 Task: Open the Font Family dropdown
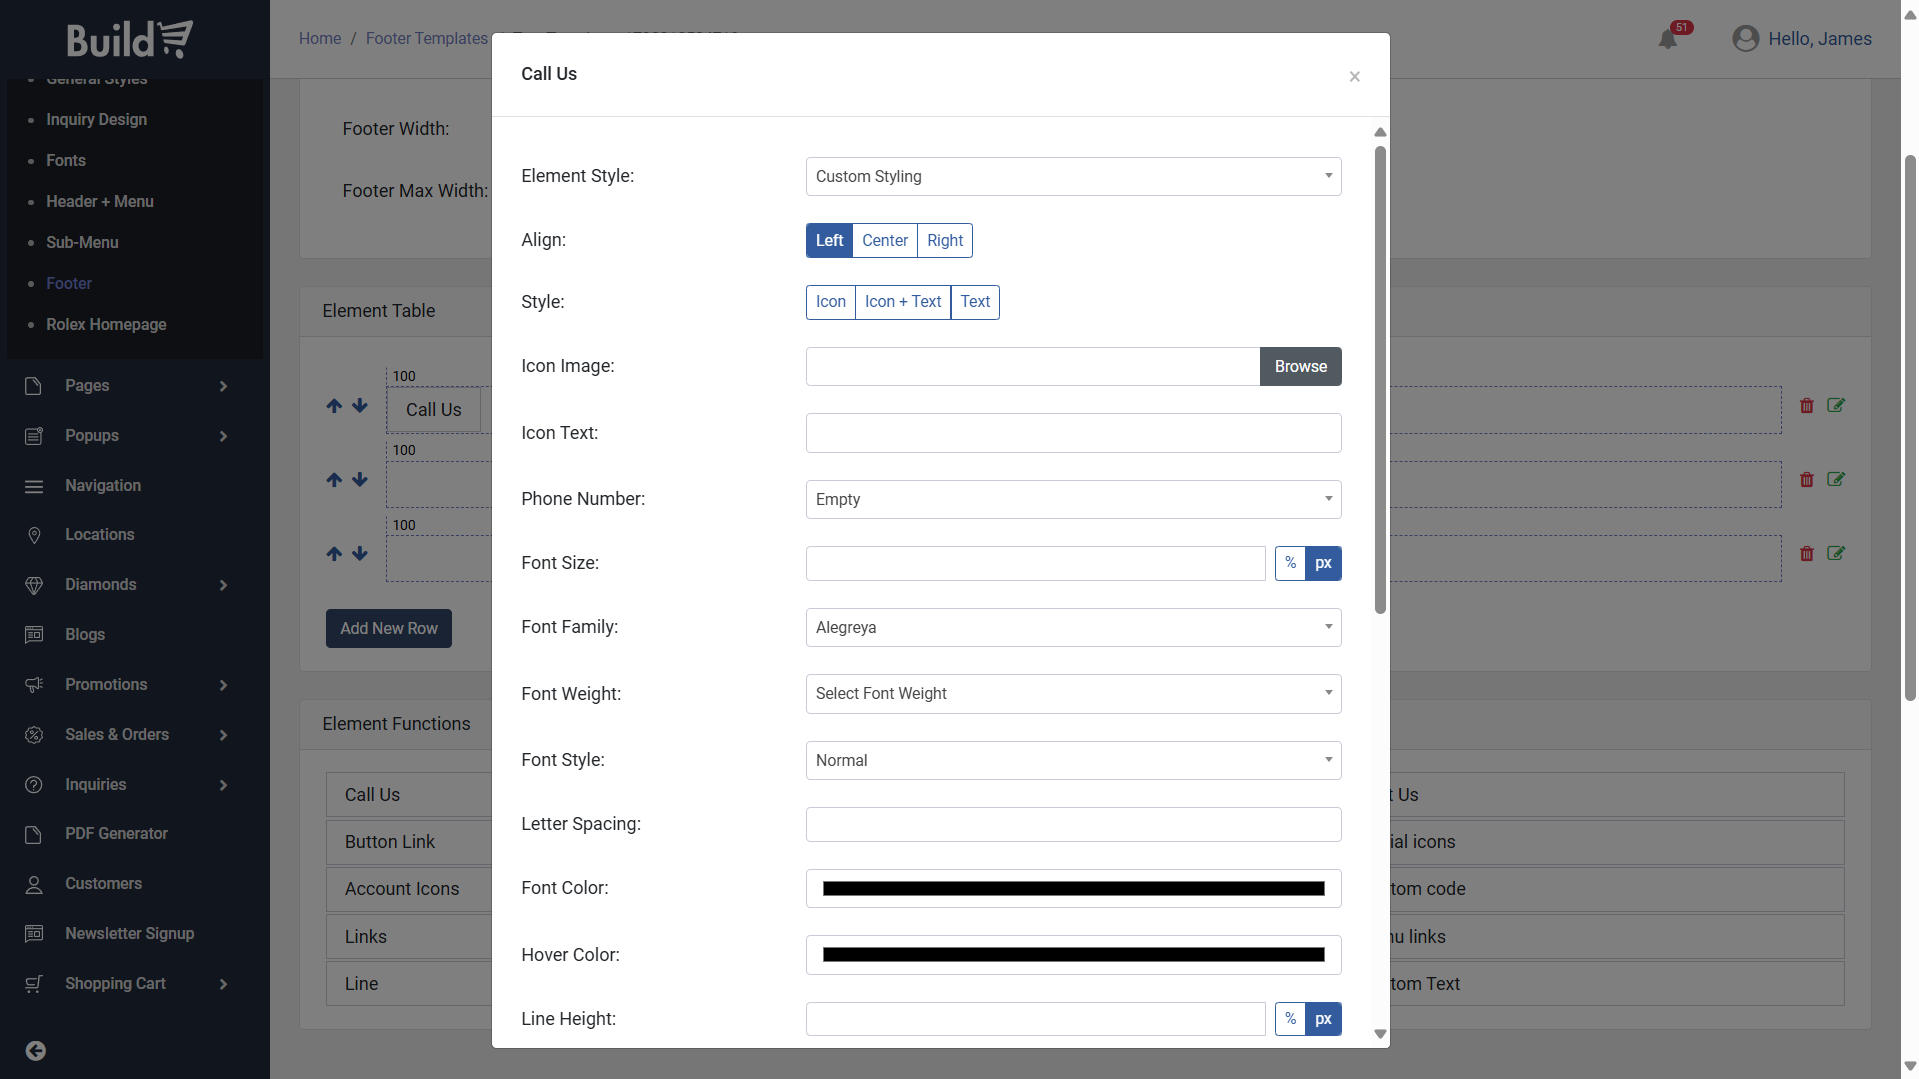point(1072,628)
